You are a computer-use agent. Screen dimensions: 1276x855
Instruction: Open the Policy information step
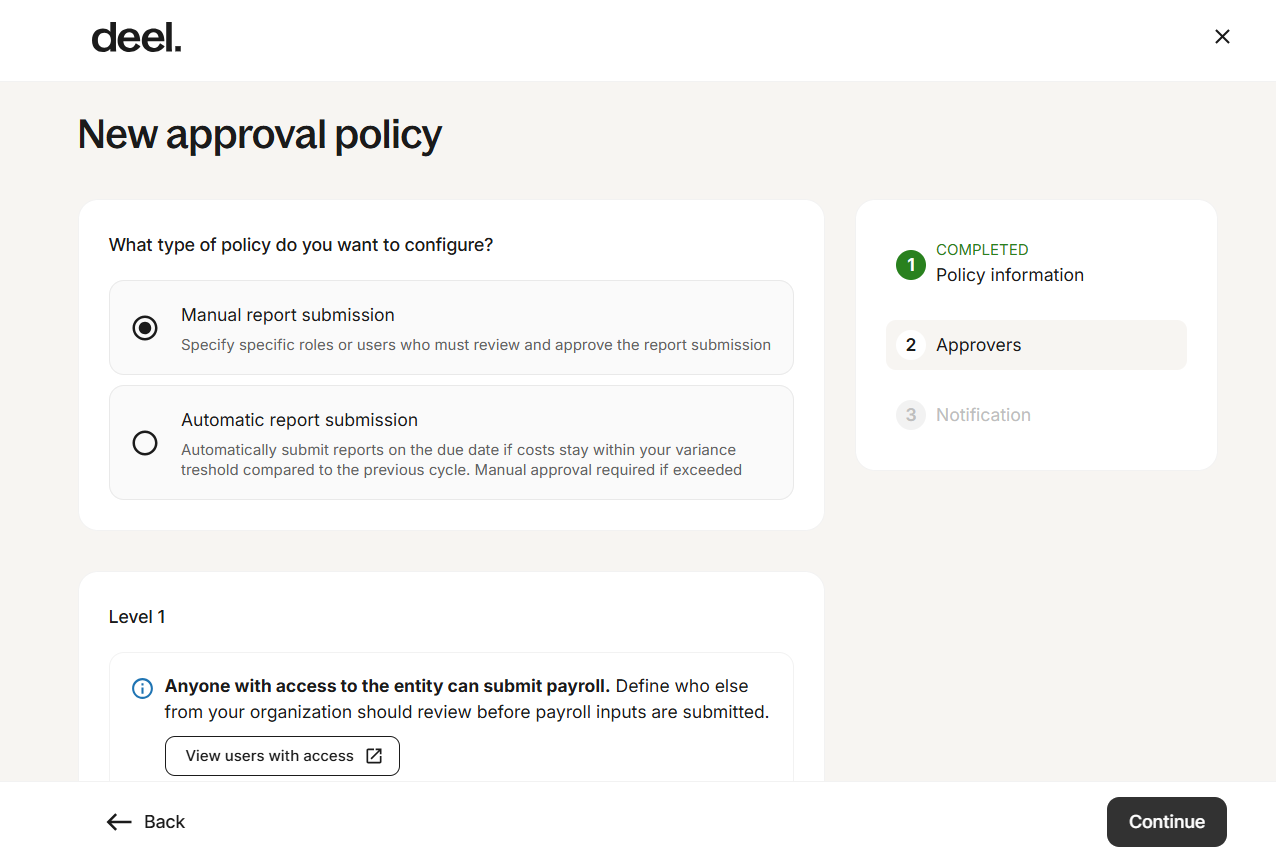1009,275
